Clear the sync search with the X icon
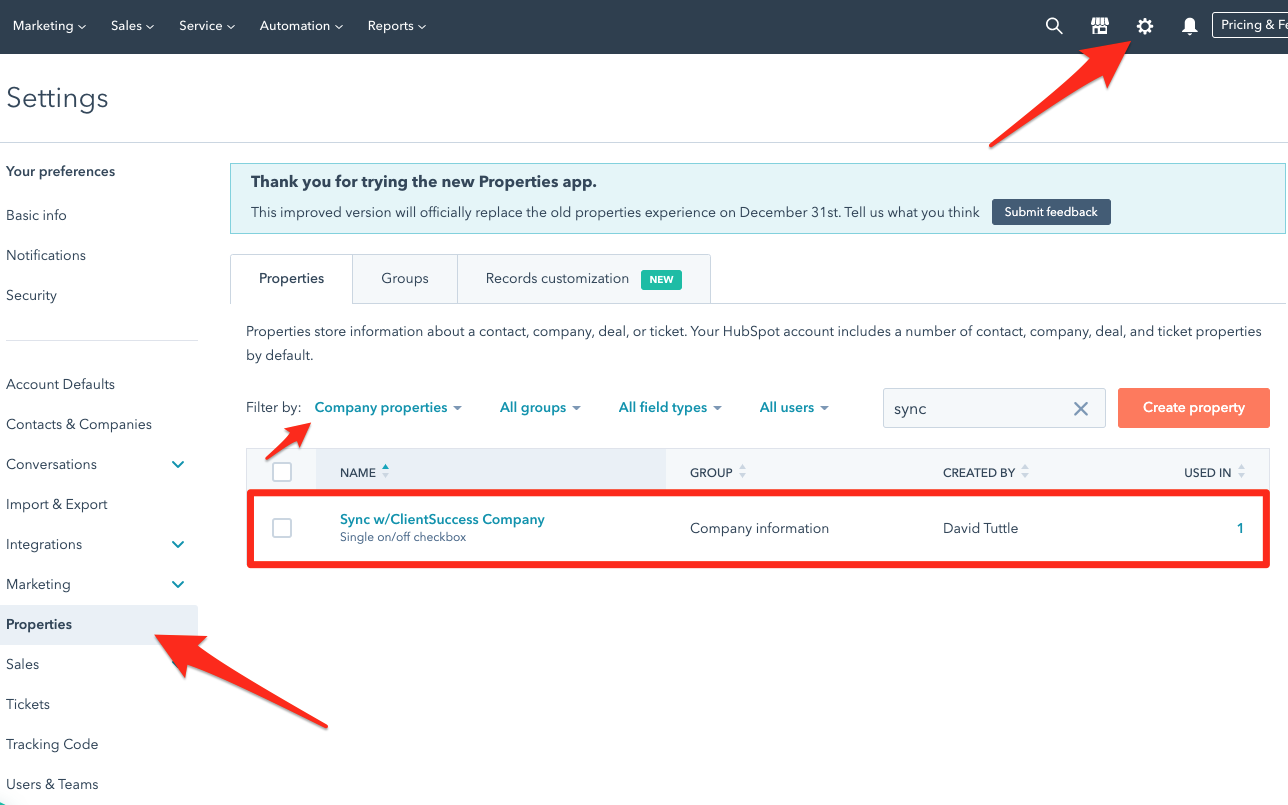1288x805 pixels. [x=1081, y=408]
